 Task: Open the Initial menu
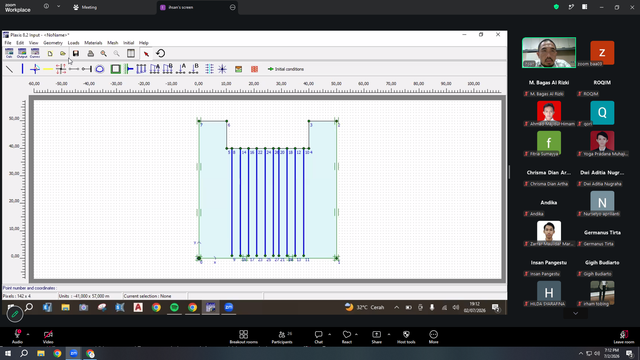[129, 43]
